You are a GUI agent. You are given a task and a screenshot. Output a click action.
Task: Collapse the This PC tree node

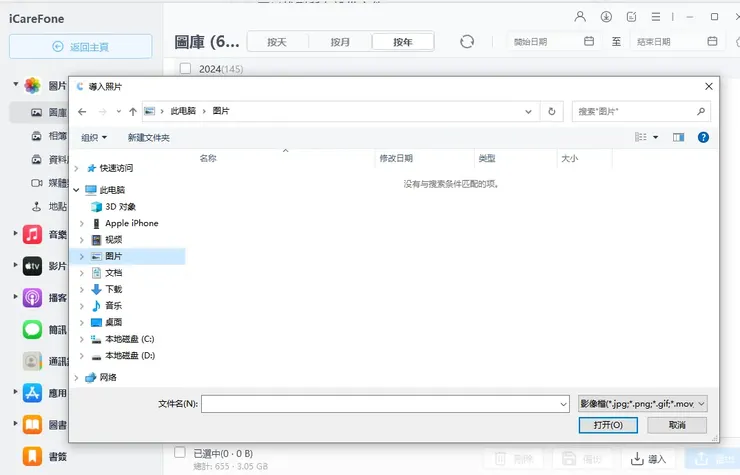76,190
